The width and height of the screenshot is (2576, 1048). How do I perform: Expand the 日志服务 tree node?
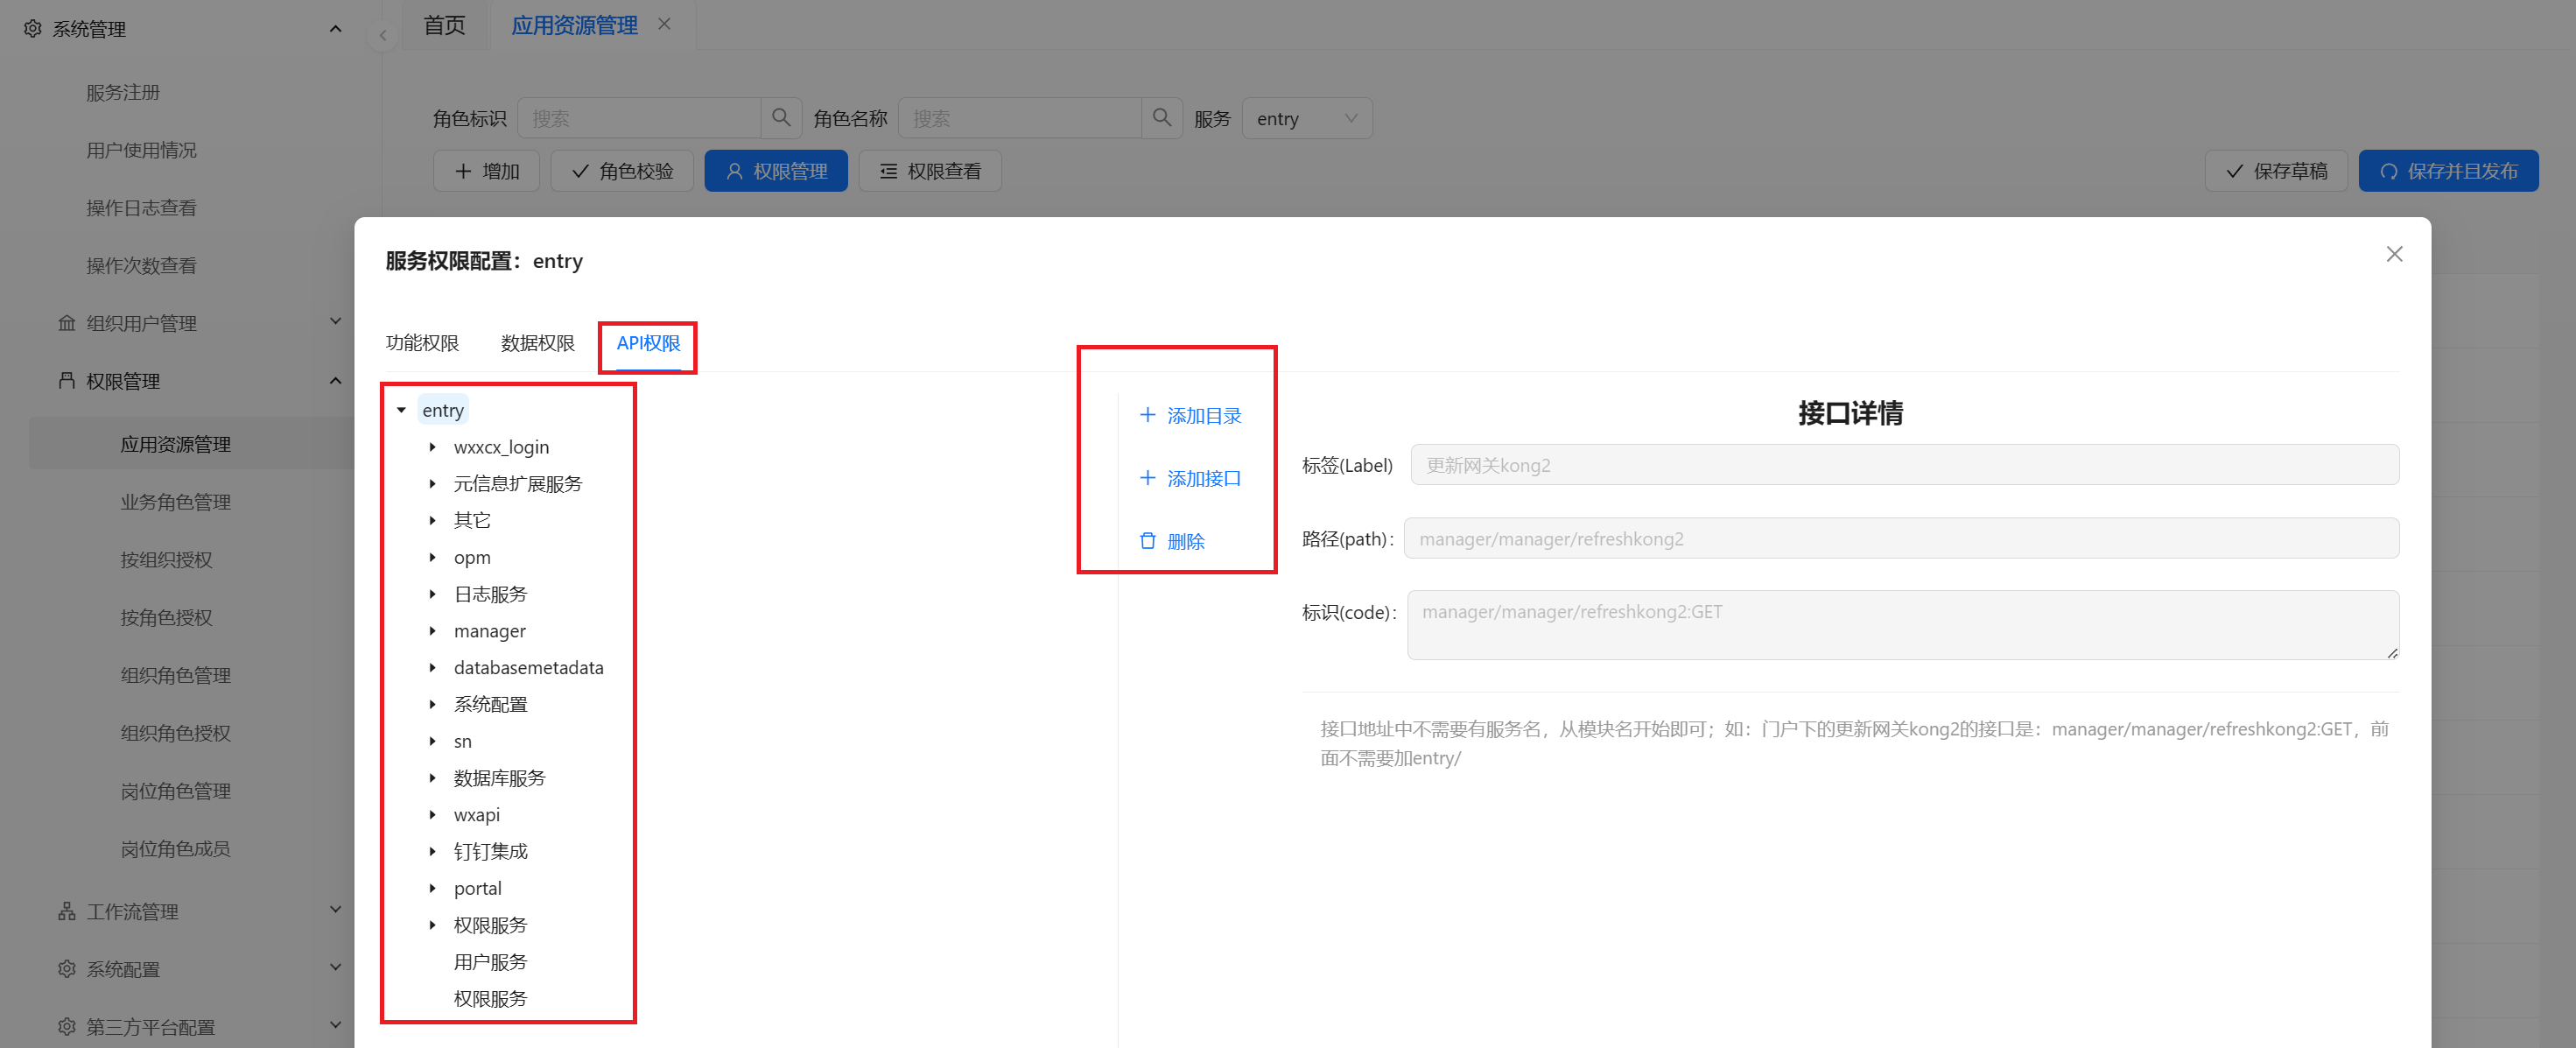pos(433,594)
